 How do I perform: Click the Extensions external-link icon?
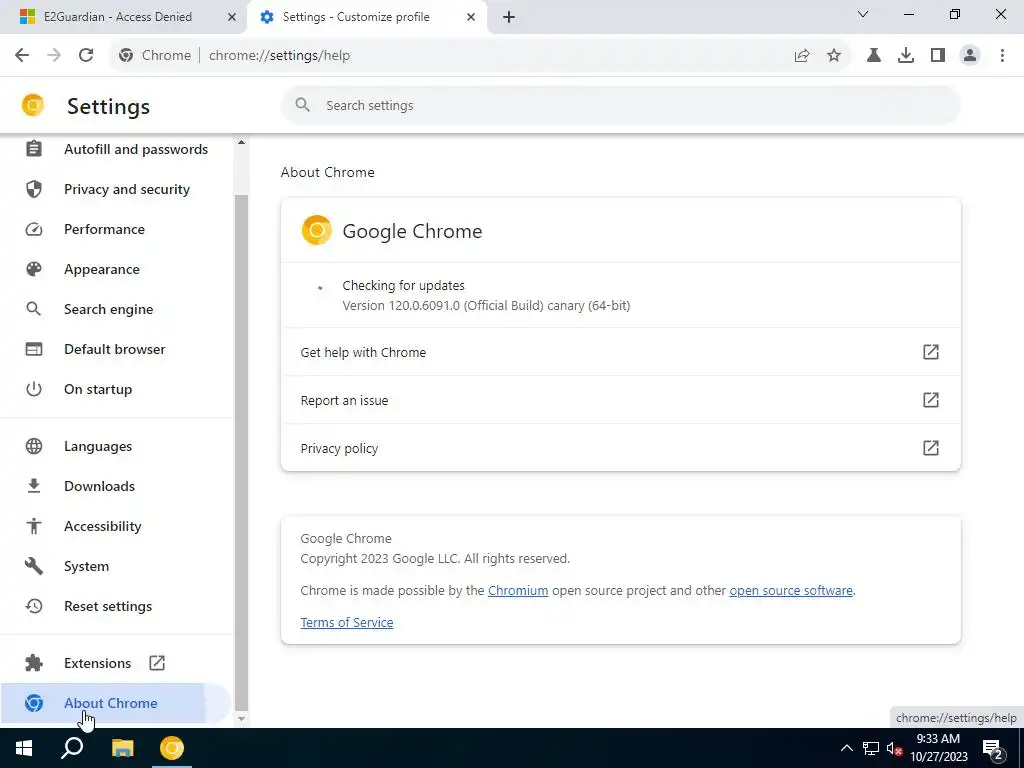click(x=157, y=663)
